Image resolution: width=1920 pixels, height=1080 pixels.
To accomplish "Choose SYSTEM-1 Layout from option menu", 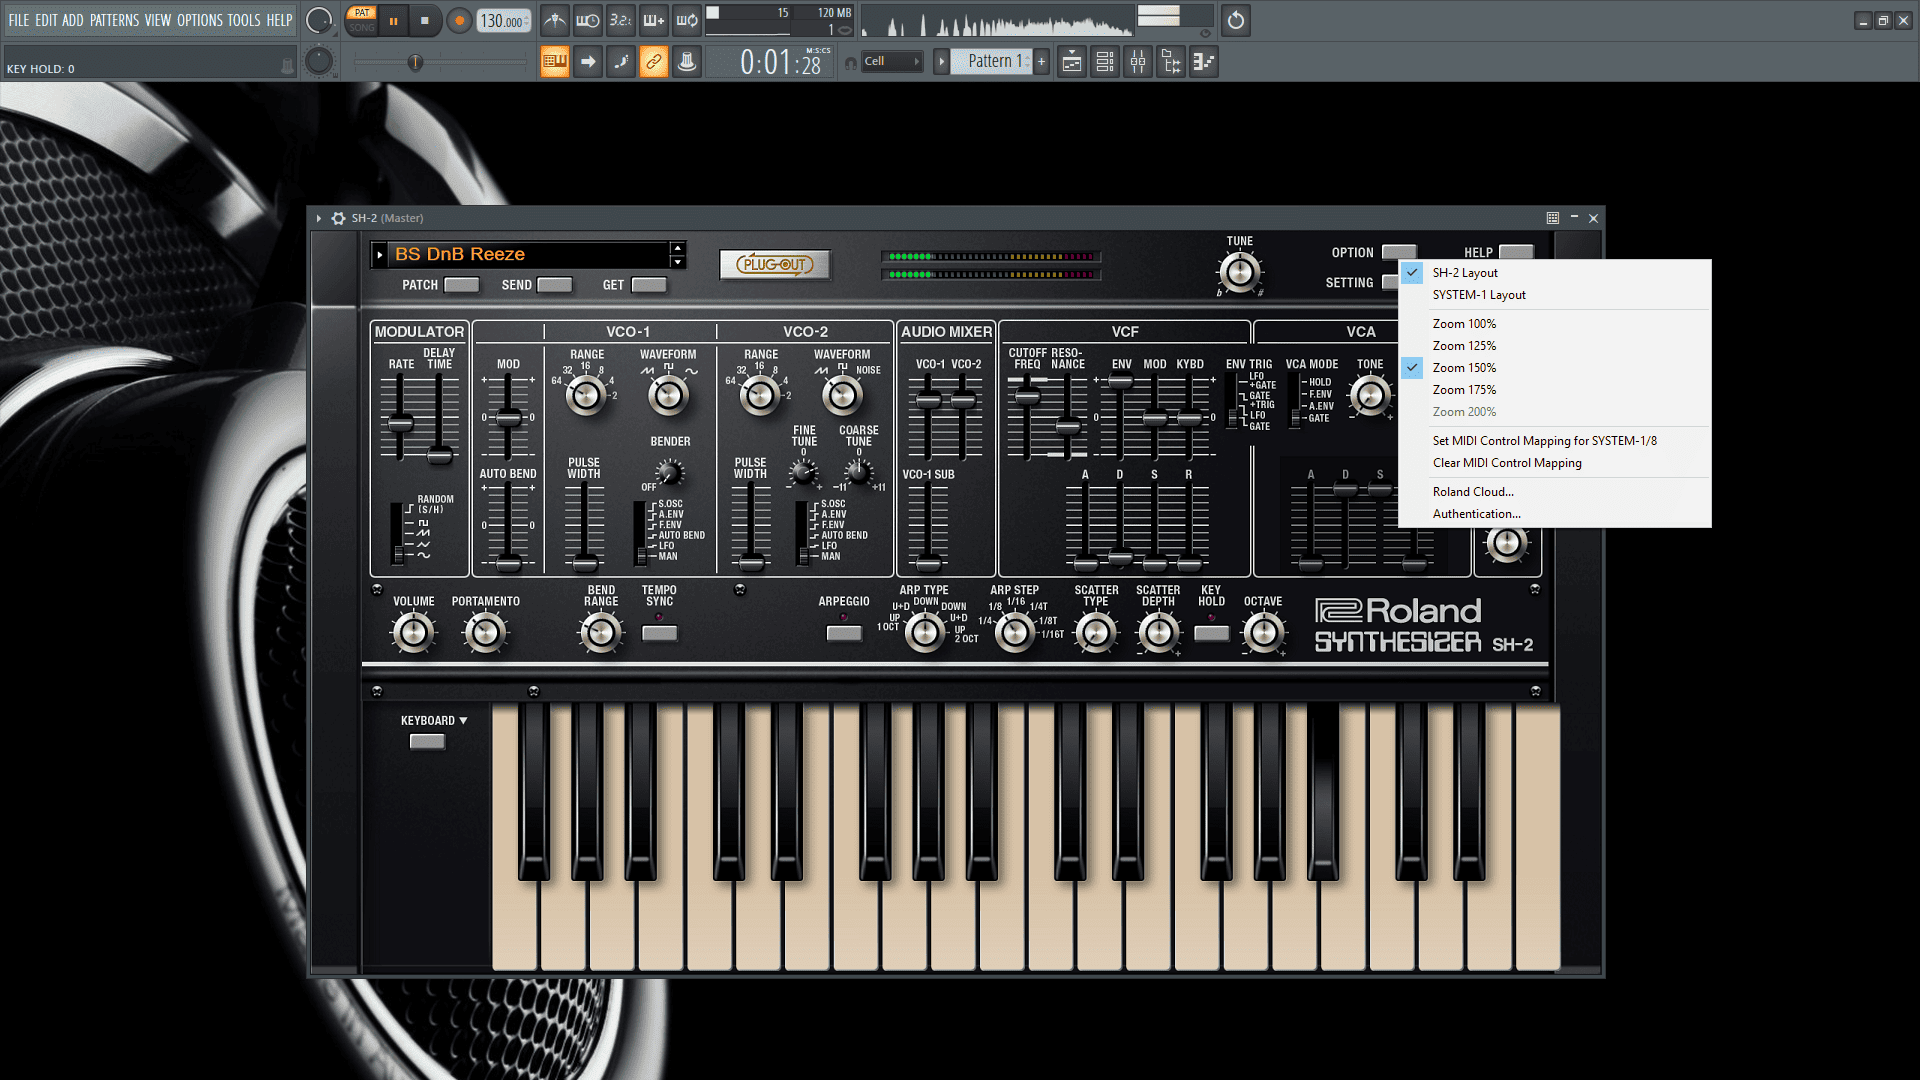I will [1554, 295].
